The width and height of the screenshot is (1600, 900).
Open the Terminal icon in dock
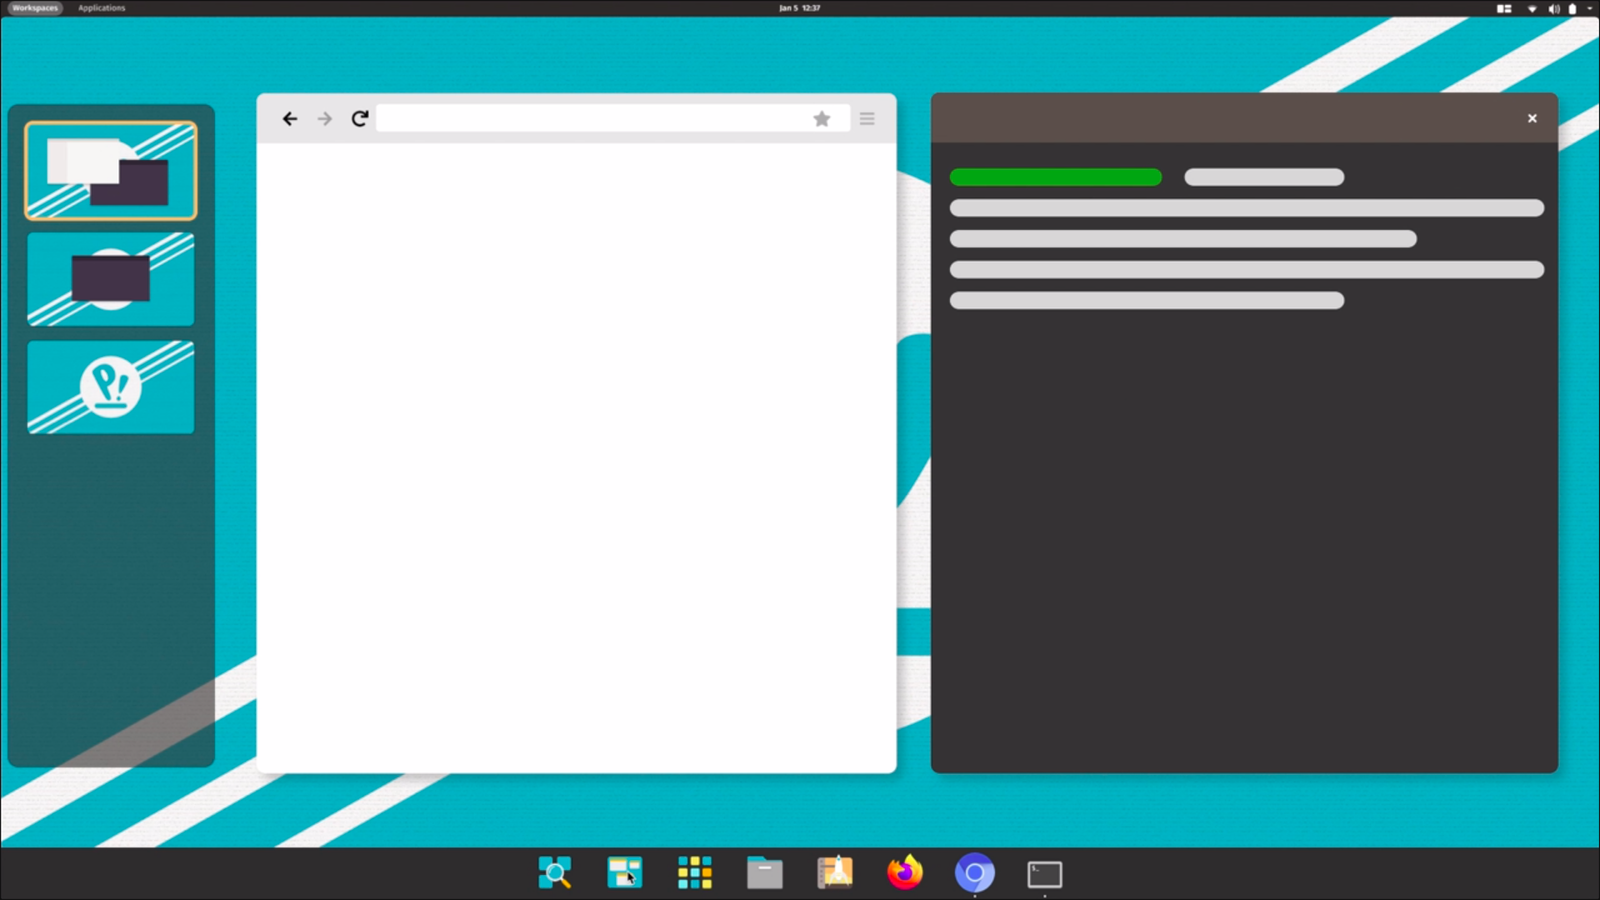click(1045, 874)
